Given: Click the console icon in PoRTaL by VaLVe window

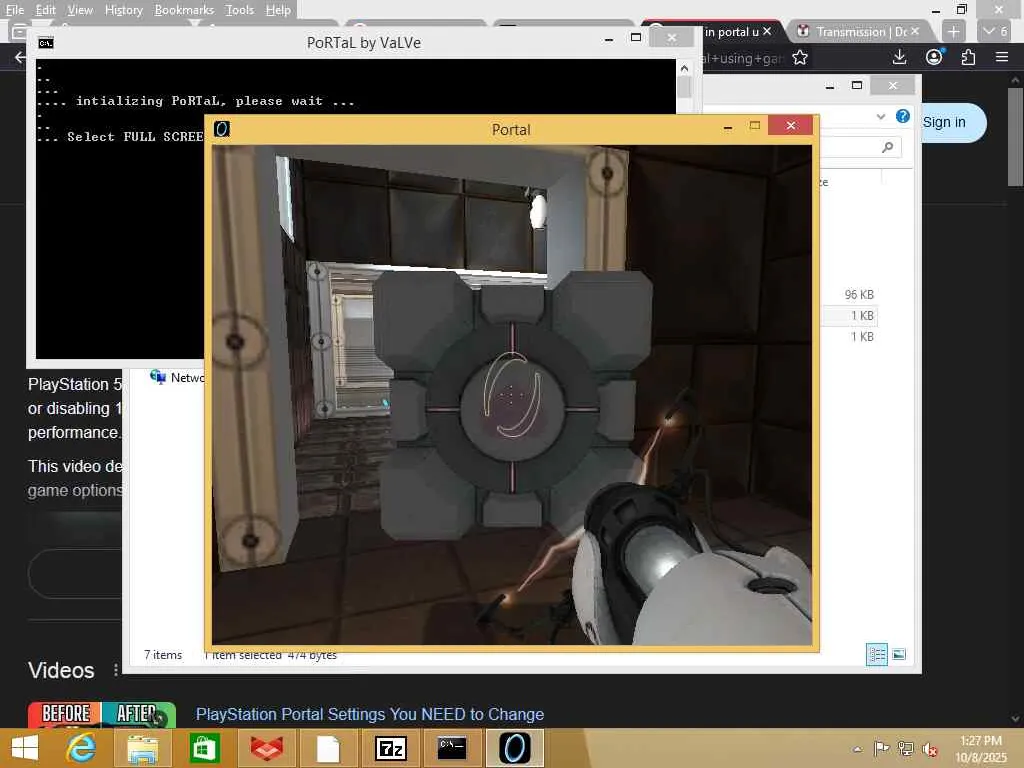Looking at the screenshot, I should (46, 43).
